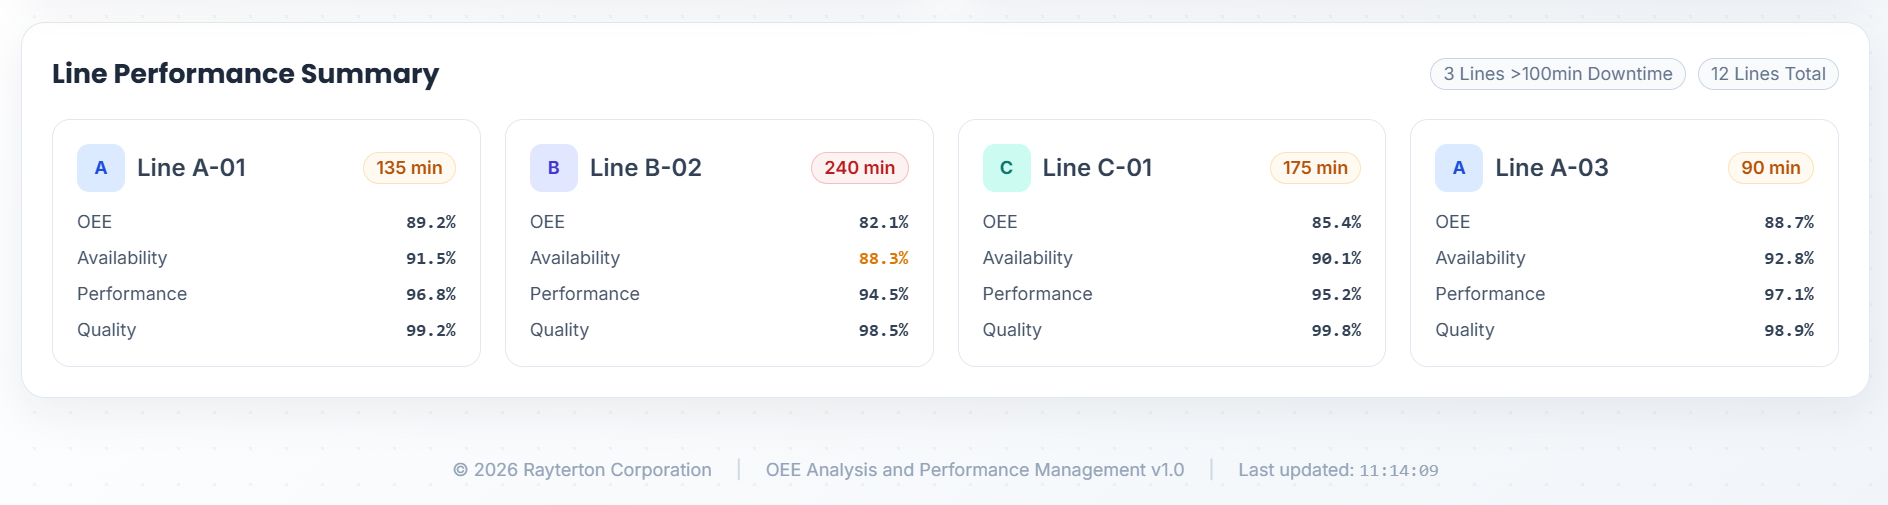Select the Line A-03 card title
Screen dimensions: 1888x505
[x=1551, y=168]
